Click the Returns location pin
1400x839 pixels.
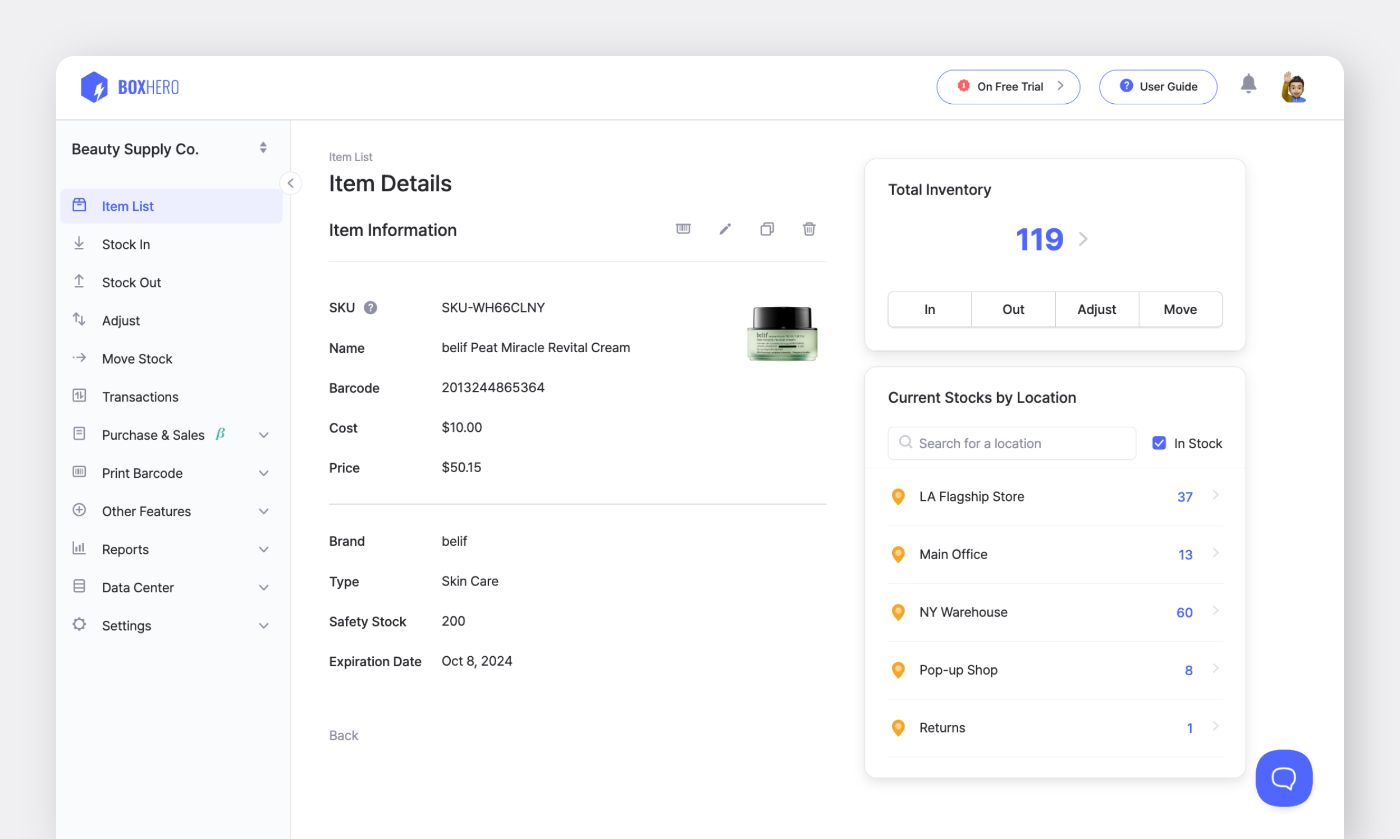[x=898, y=728]
